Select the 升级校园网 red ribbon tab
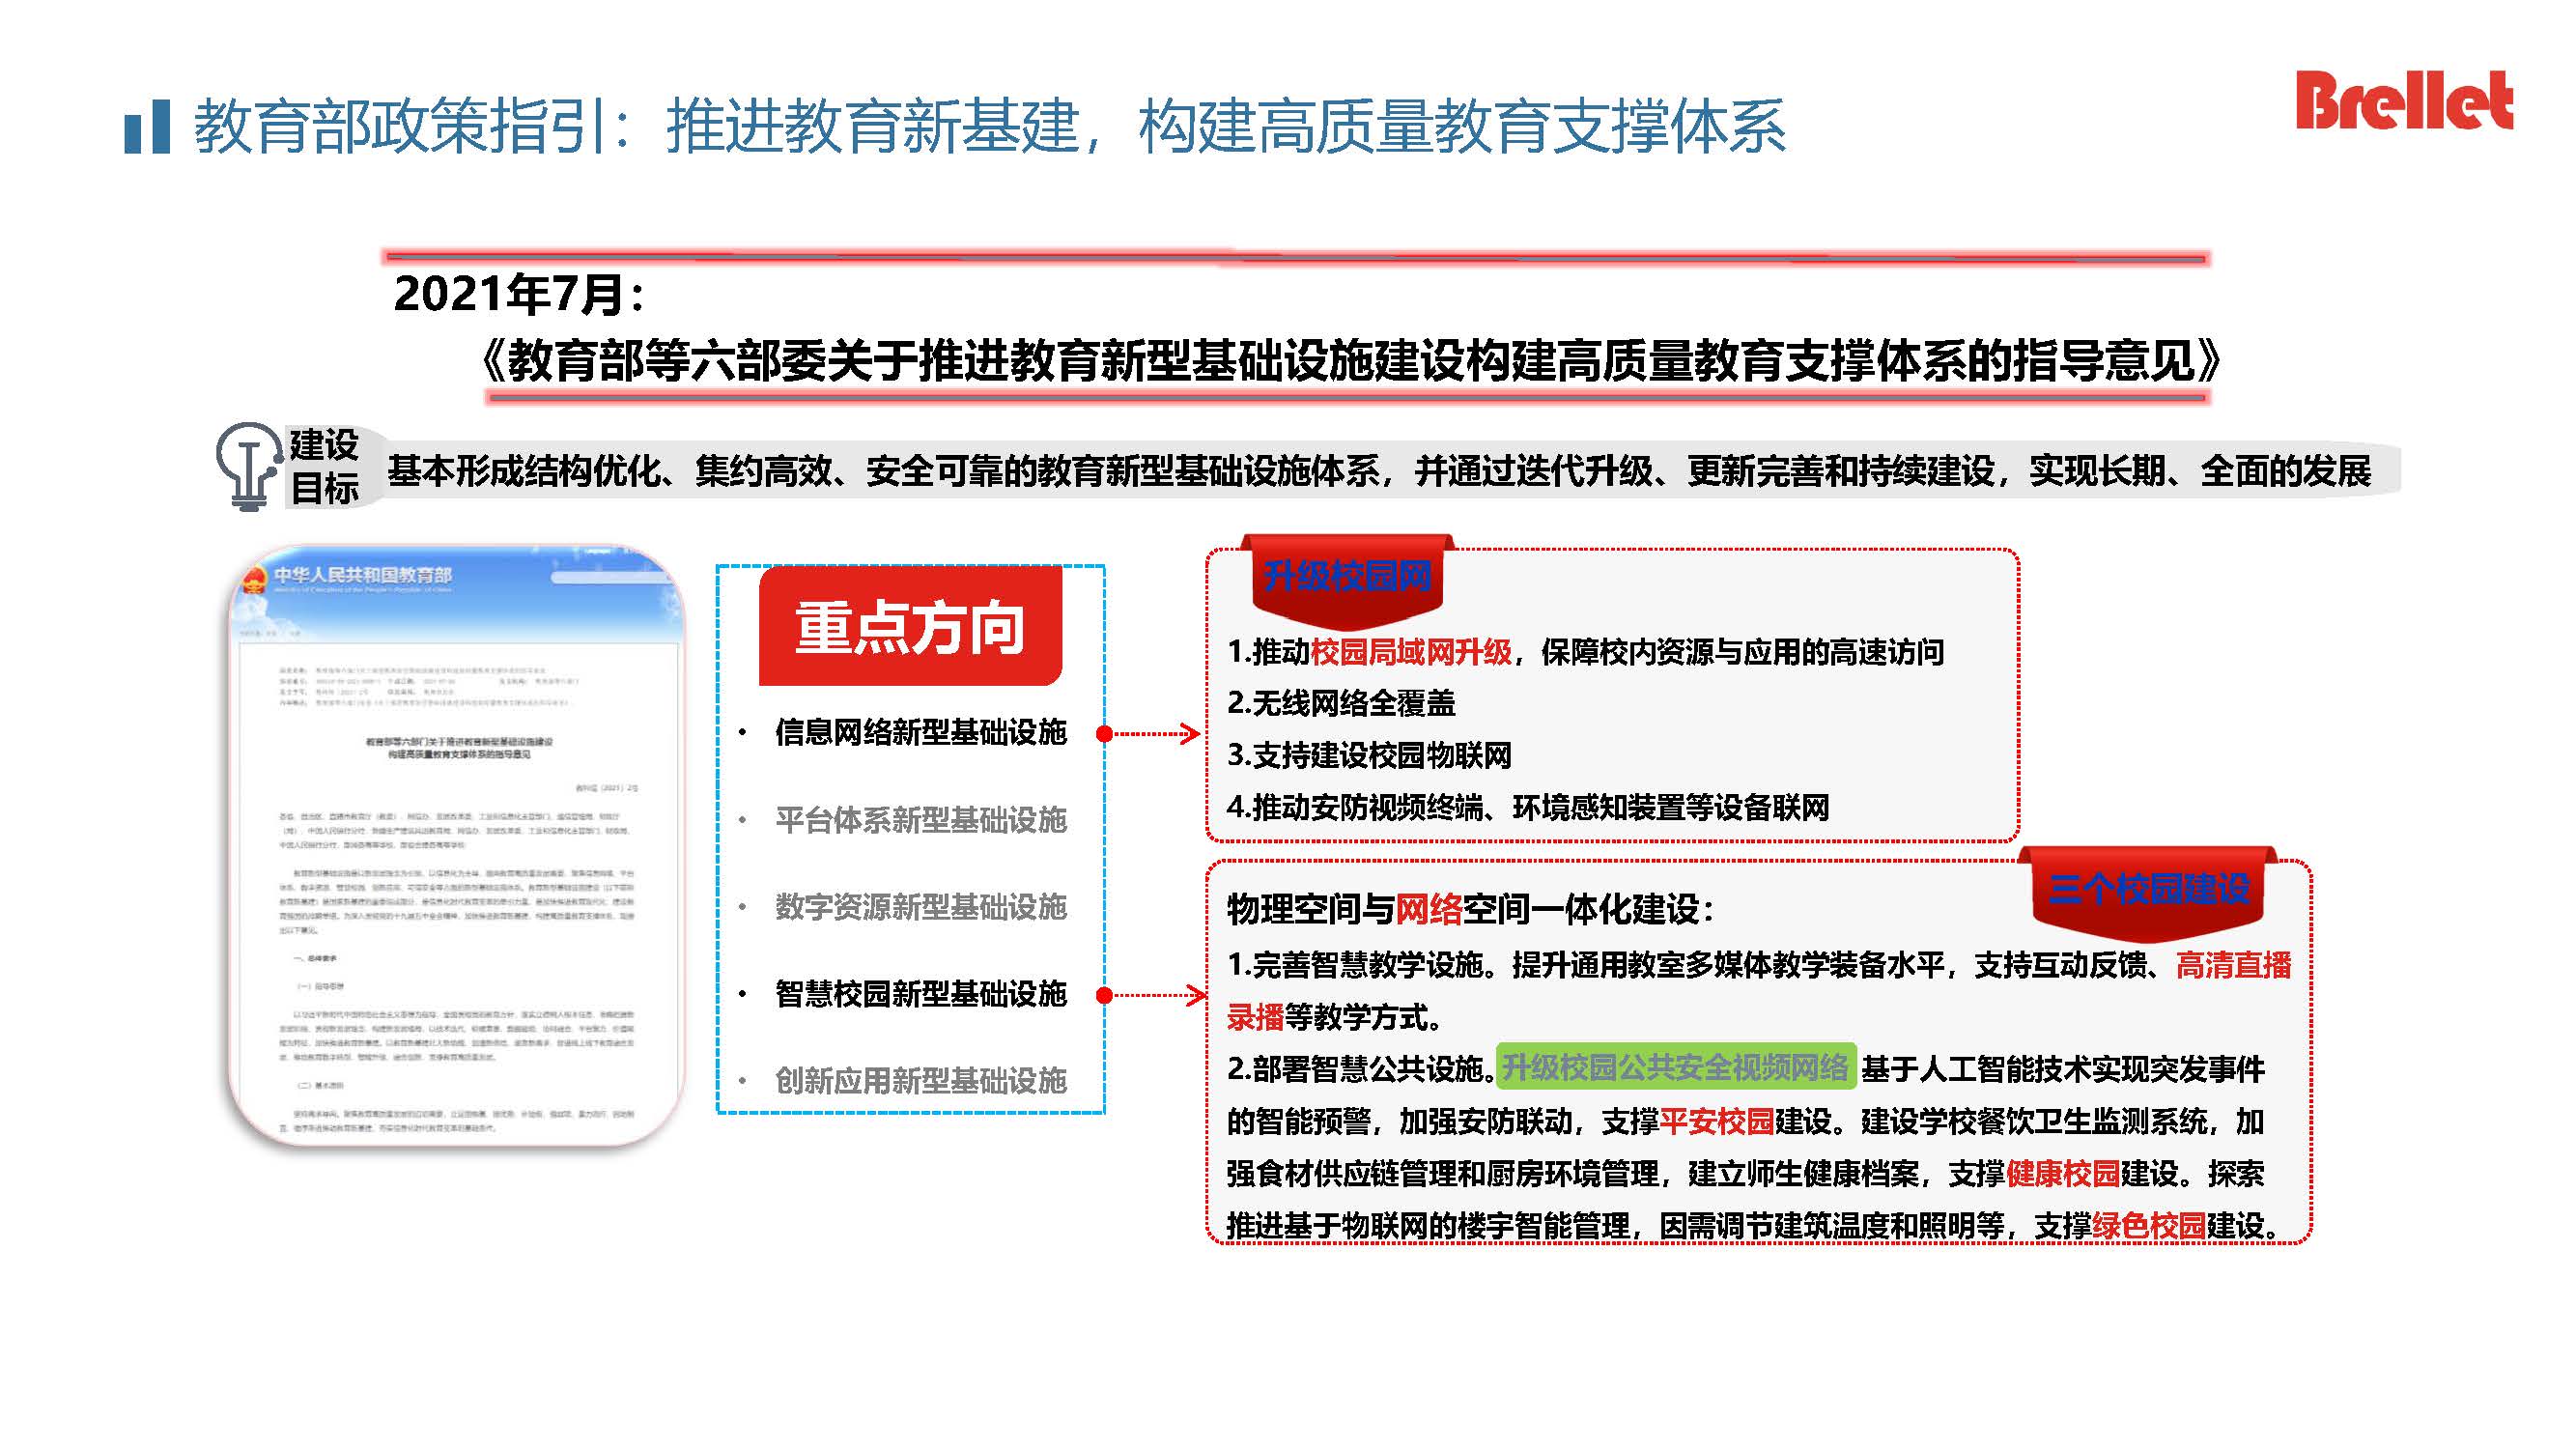Image resolution: width=2576 pixels, height=1449 pixels. point(1347,577)
